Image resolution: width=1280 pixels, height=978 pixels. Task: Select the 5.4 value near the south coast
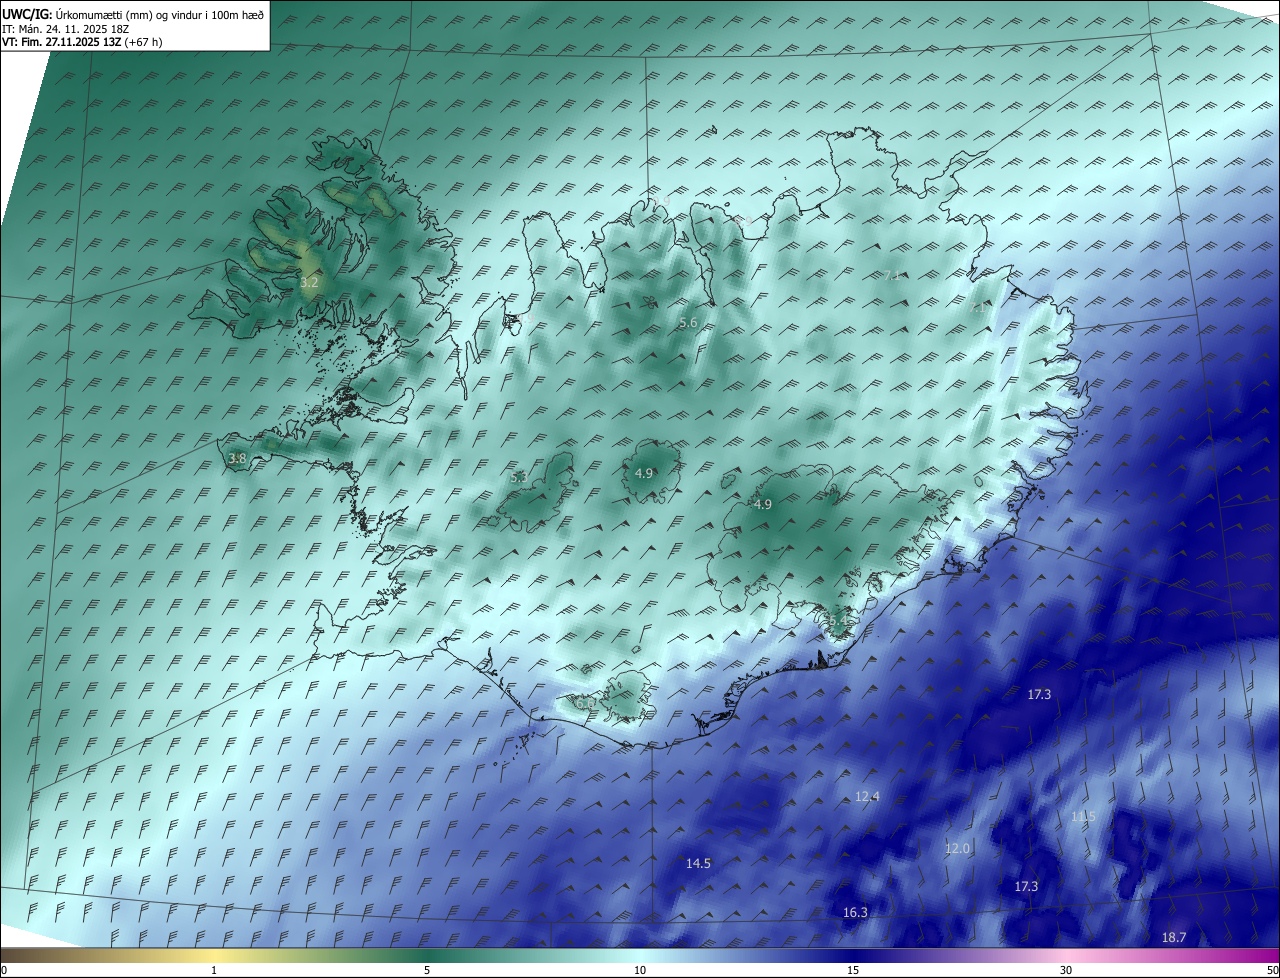pos(838,622)
